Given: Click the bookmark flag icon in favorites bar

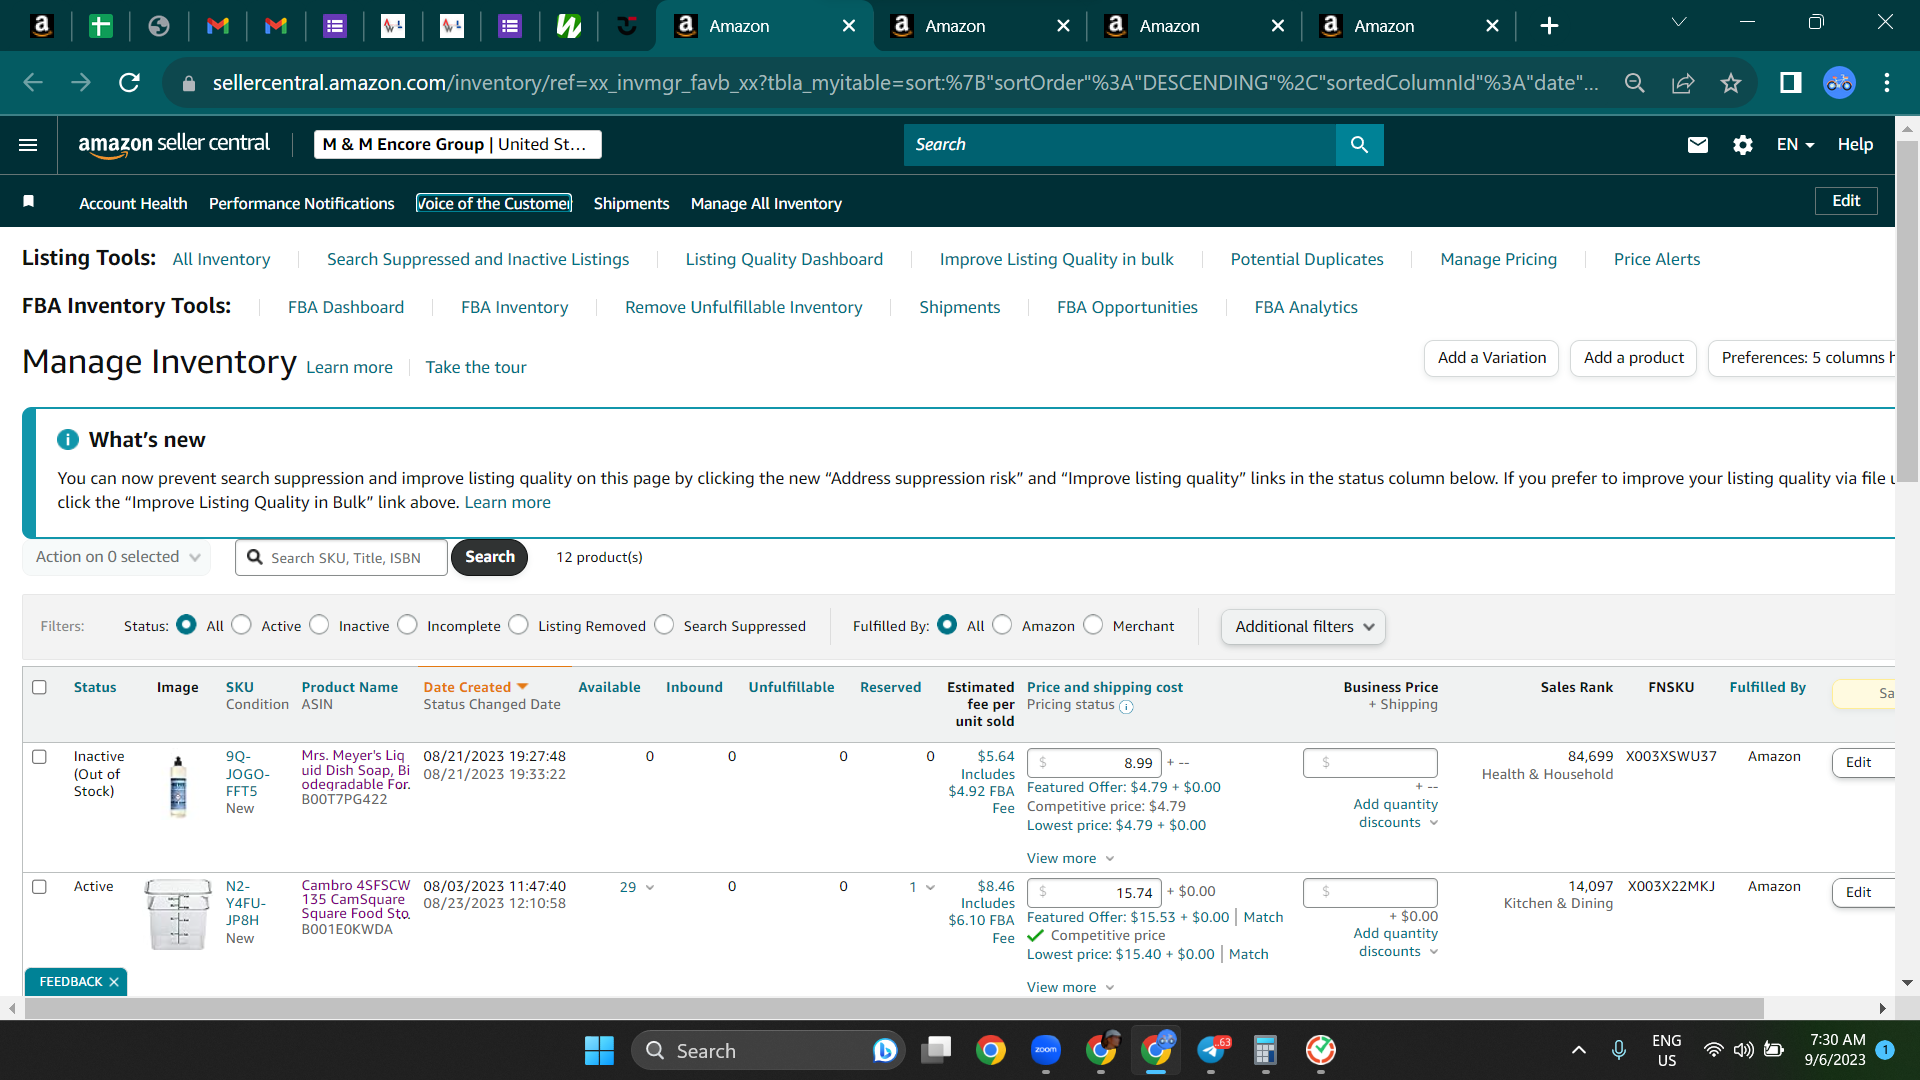Looking at the screenshot, I should tap(29, 202).
